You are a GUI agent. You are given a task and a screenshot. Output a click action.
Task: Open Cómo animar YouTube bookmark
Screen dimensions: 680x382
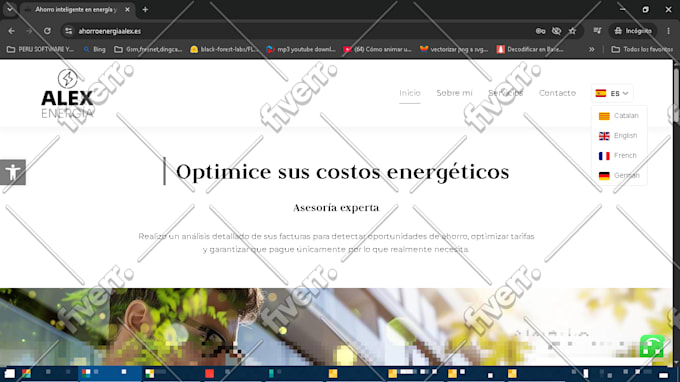(x=377, y=49)
